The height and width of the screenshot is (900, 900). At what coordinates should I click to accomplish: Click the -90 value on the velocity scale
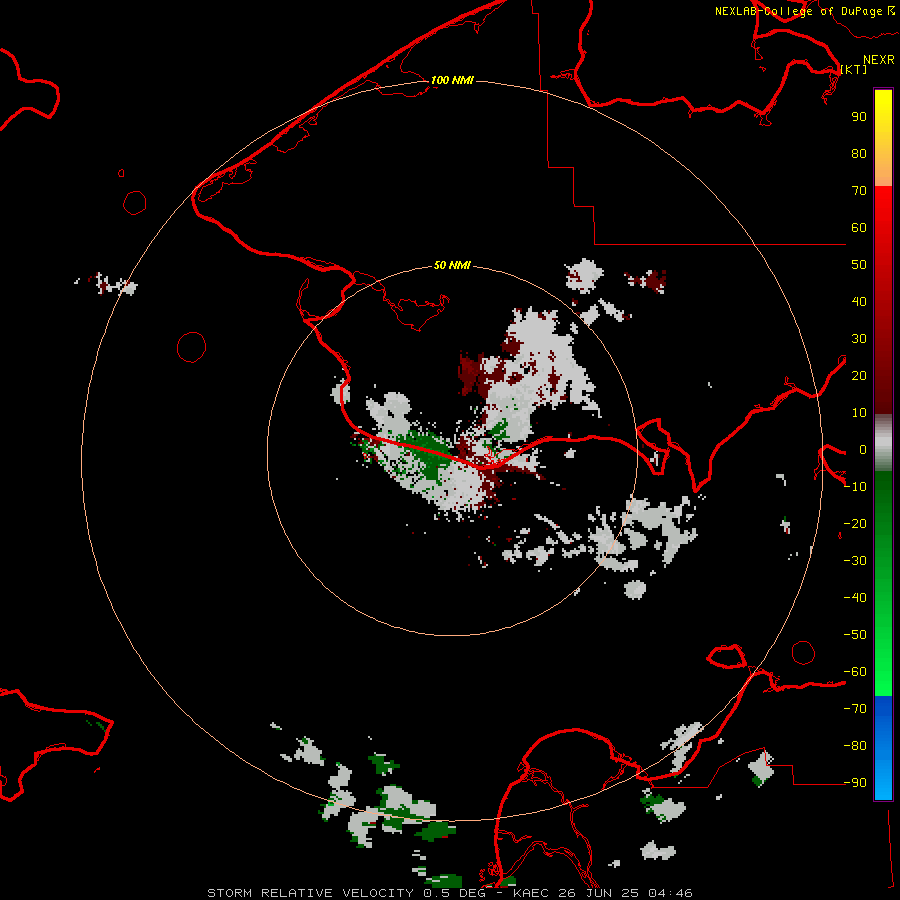(855, 782)
